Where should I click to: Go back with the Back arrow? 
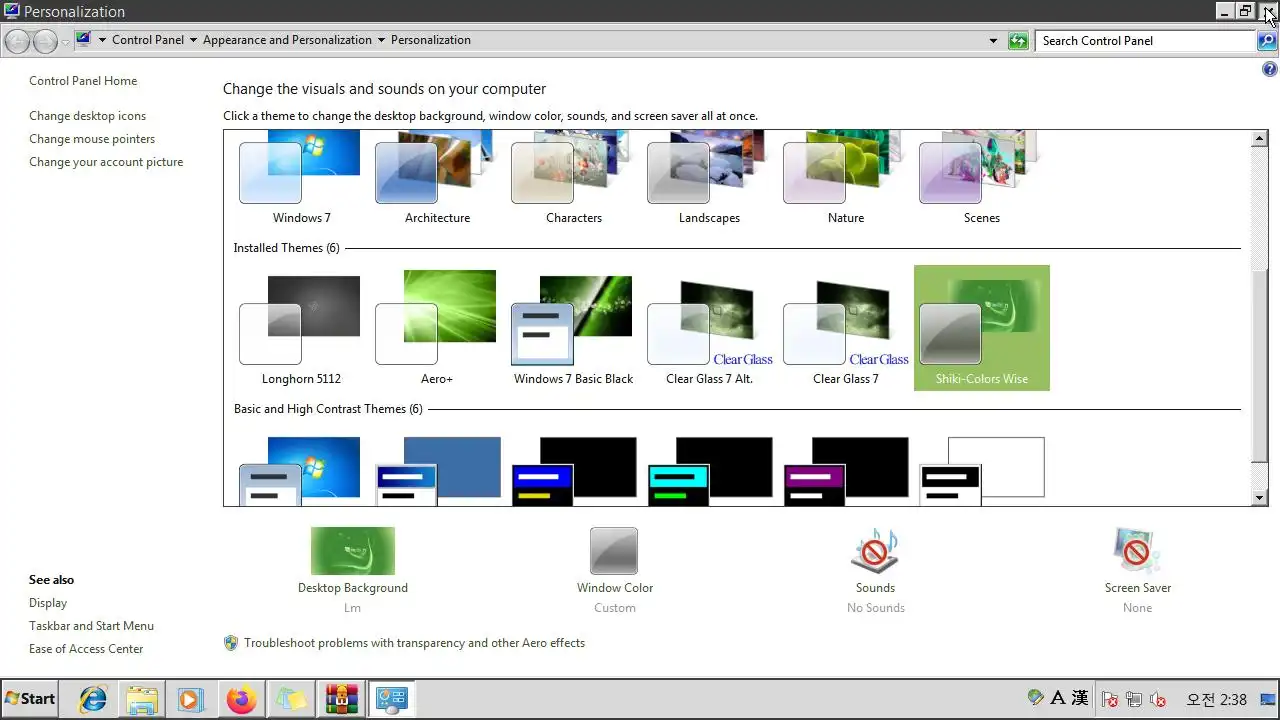[18, 41]
